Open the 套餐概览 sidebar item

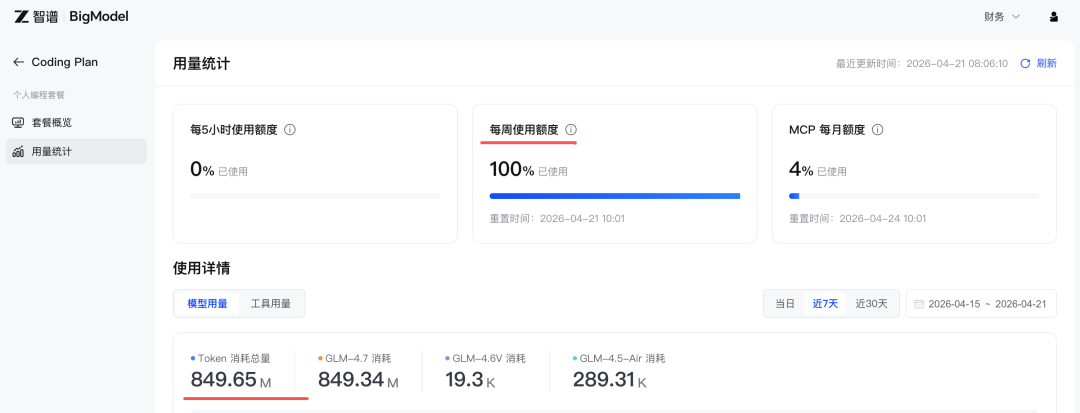76,123
